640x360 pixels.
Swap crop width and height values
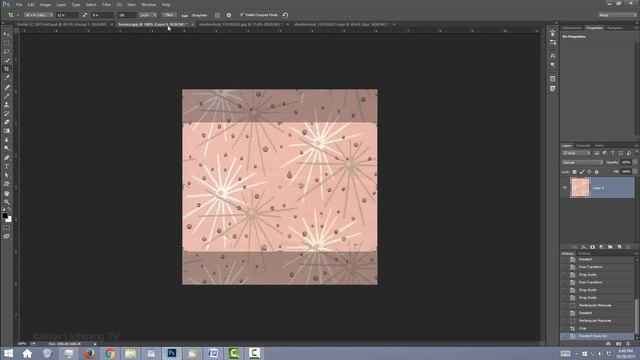84,15
